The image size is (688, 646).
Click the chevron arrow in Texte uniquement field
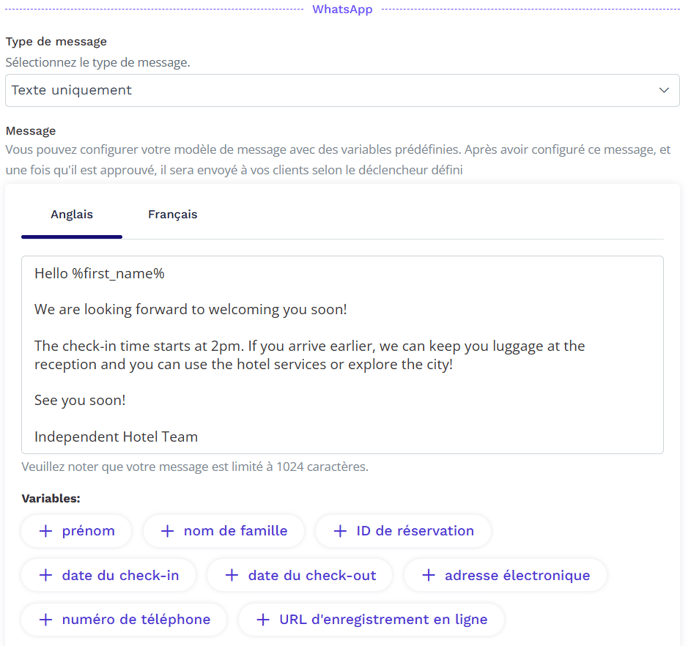coord(664,90)
